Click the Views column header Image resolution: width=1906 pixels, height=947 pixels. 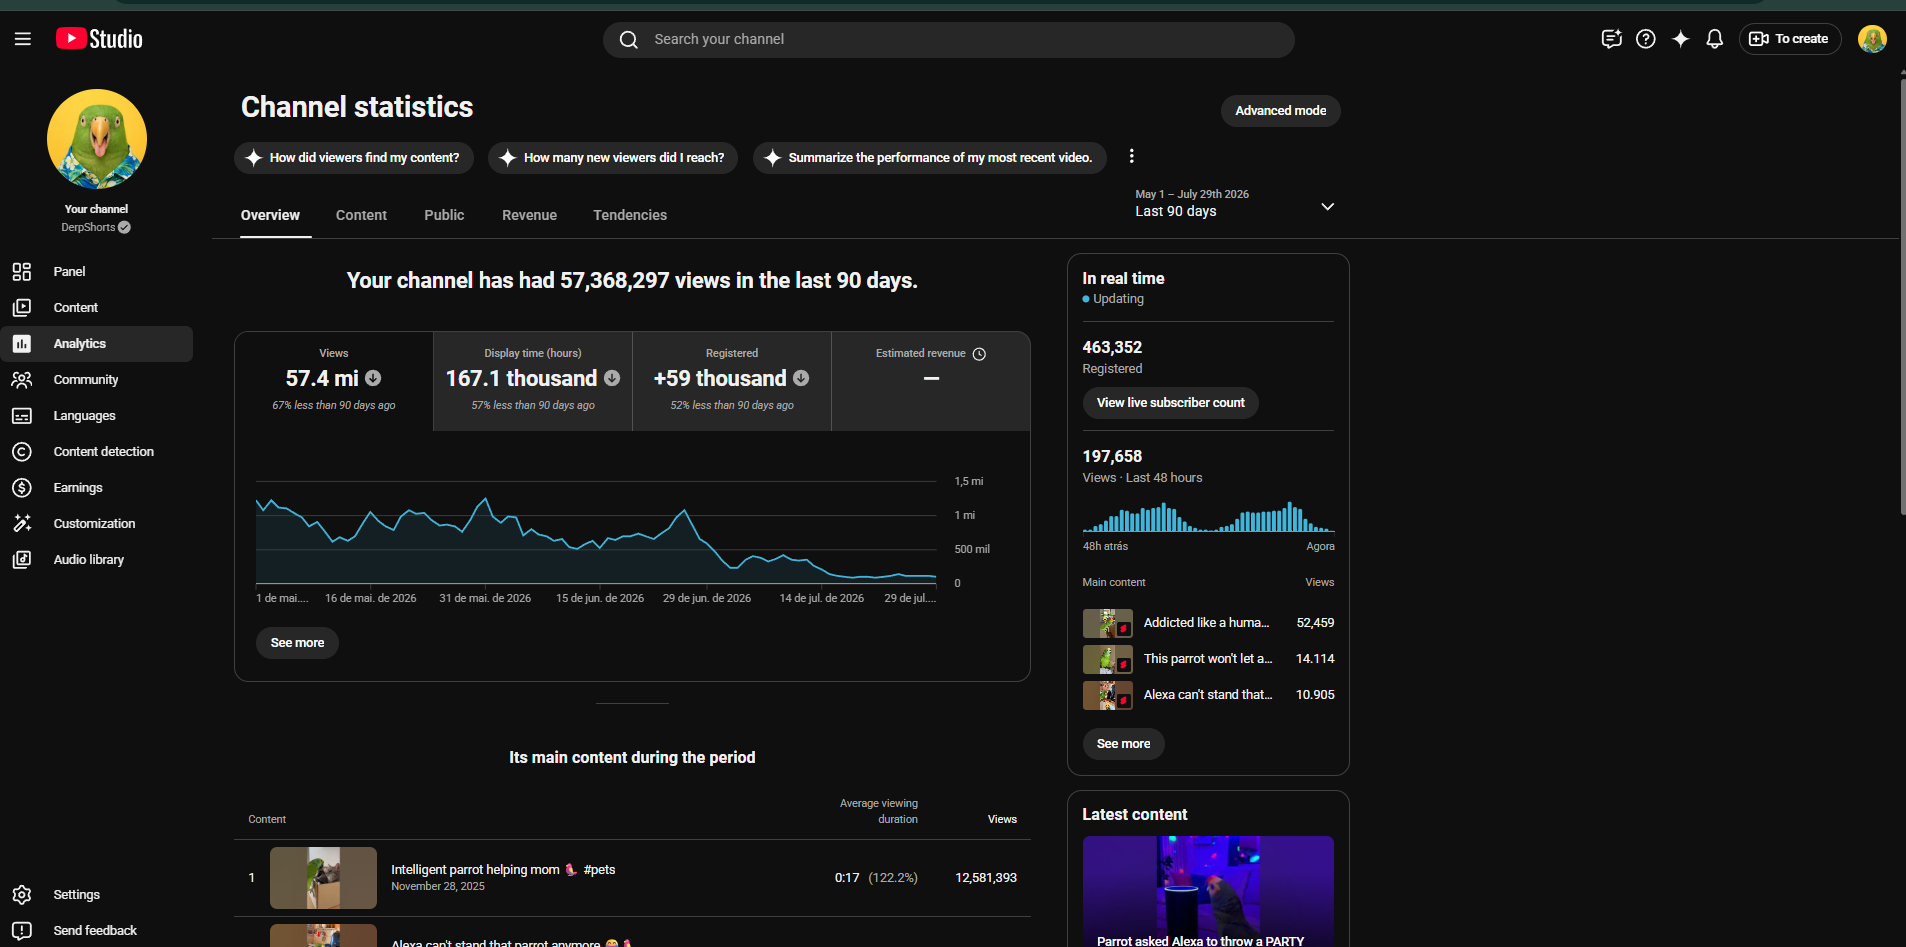[x=1002, y=820]
